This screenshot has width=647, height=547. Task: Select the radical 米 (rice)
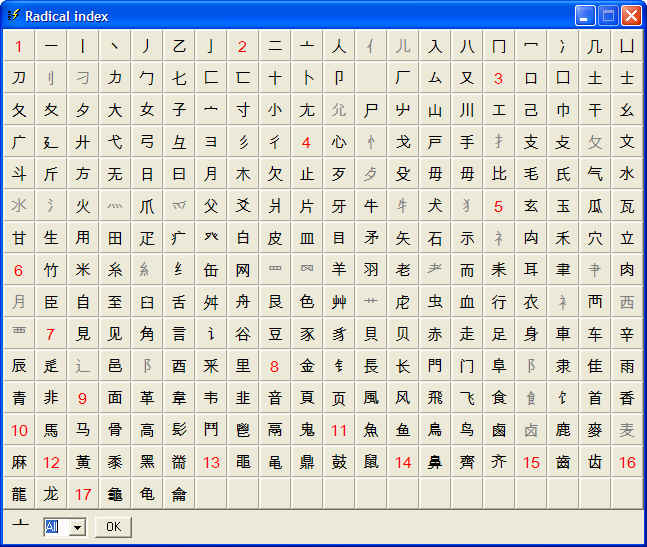[83, 270]
